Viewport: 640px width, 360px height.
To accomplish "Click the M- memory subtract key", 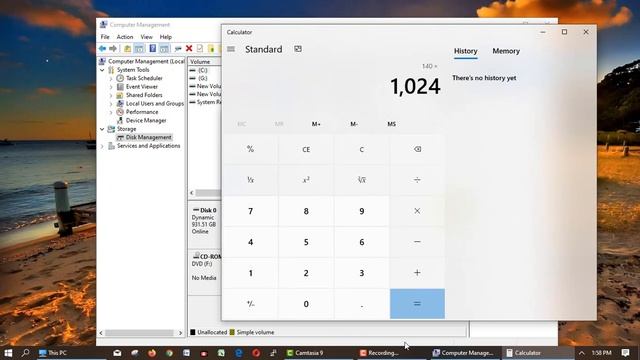I will [354, 124].
